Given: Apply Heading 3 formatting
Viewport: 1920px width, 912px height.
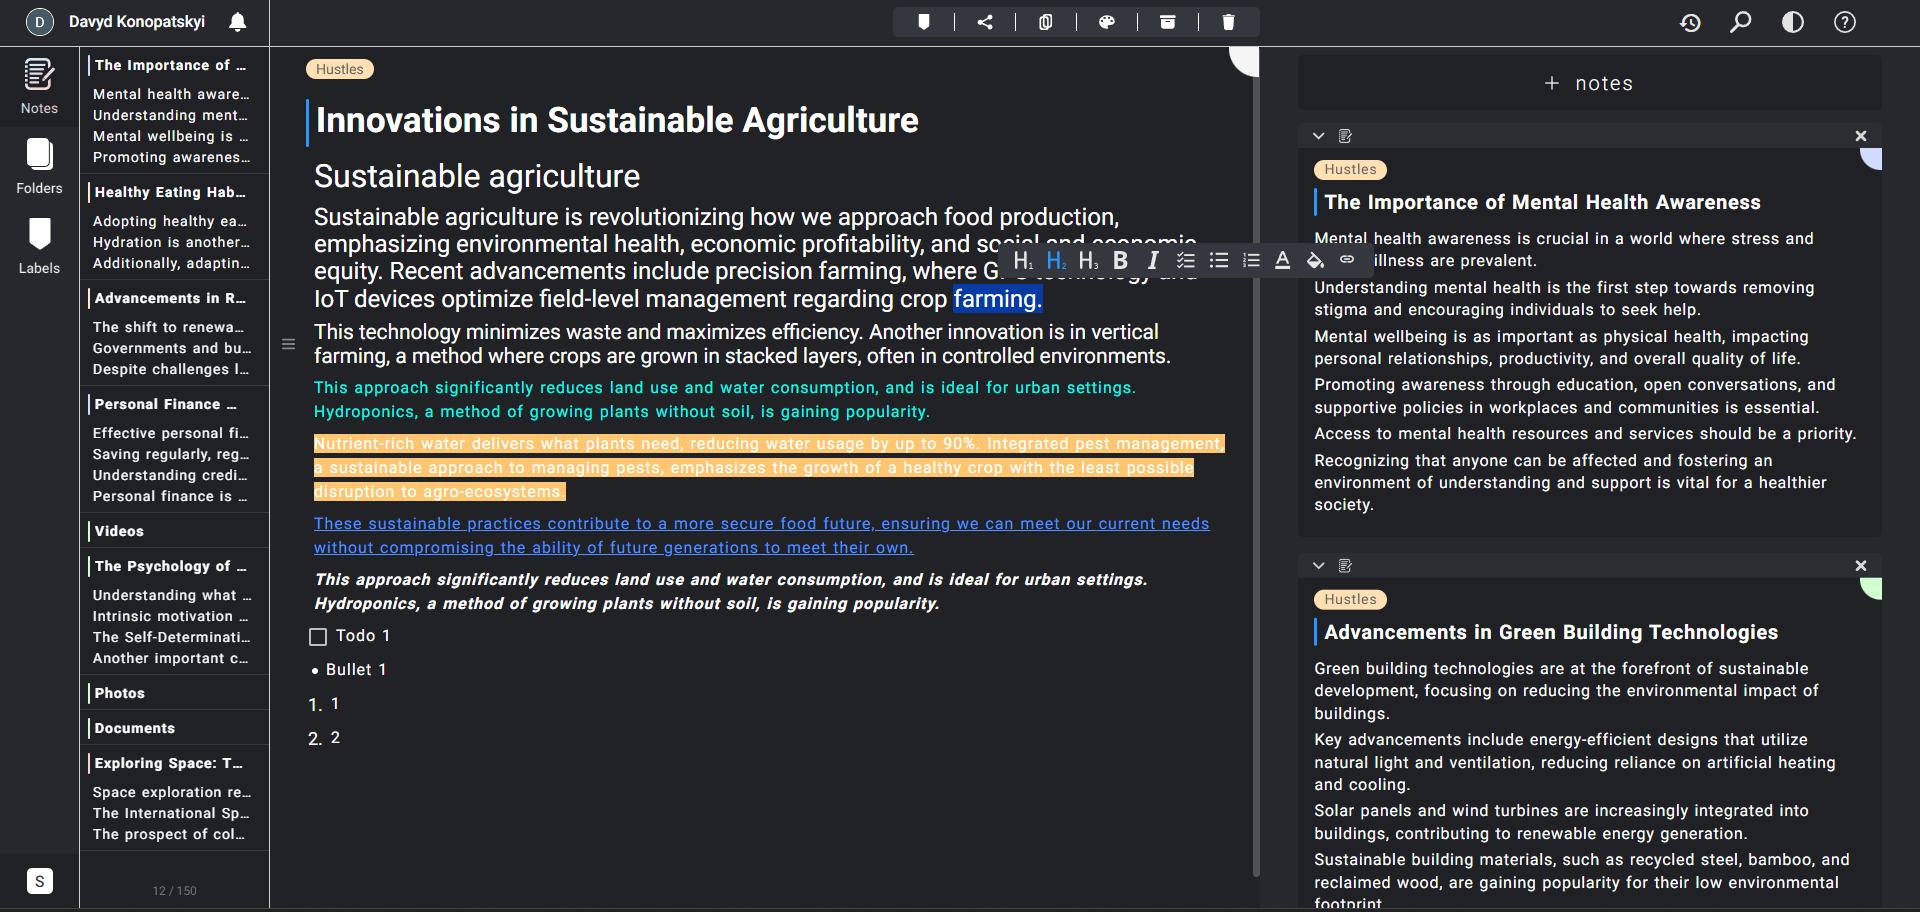Looking at the screenshot, I should pyautogui.click(x=1088, y=261).
